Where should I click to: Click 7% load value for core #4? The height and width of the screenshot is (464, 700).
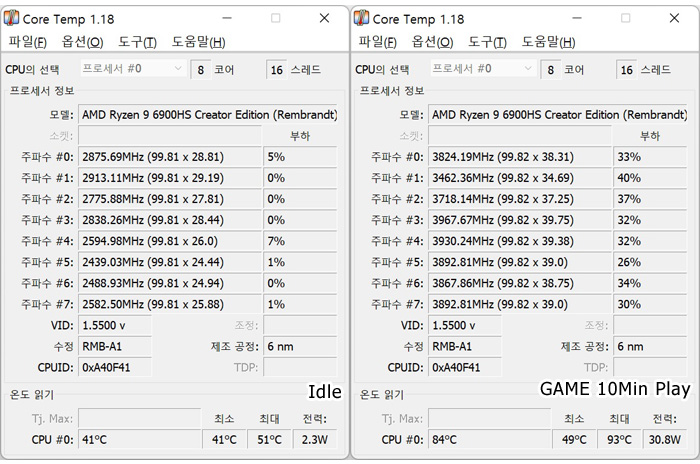pos(300,241)
